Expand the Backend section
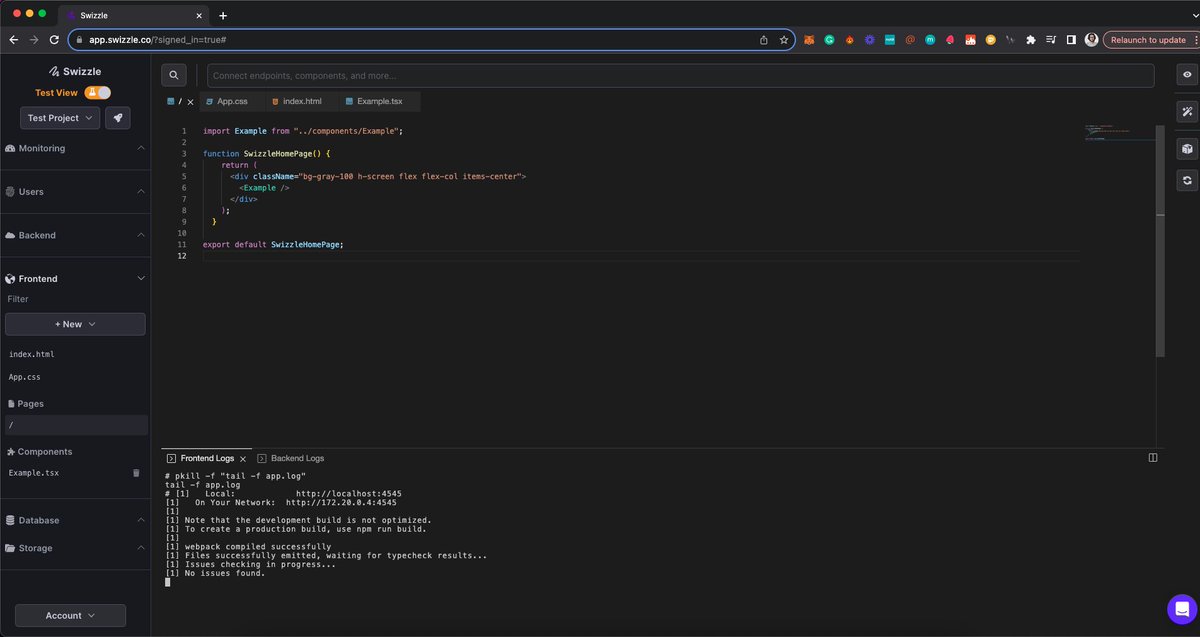Image resolution: width=1200 pixels, height=637 pixels. tap(141, 235)
